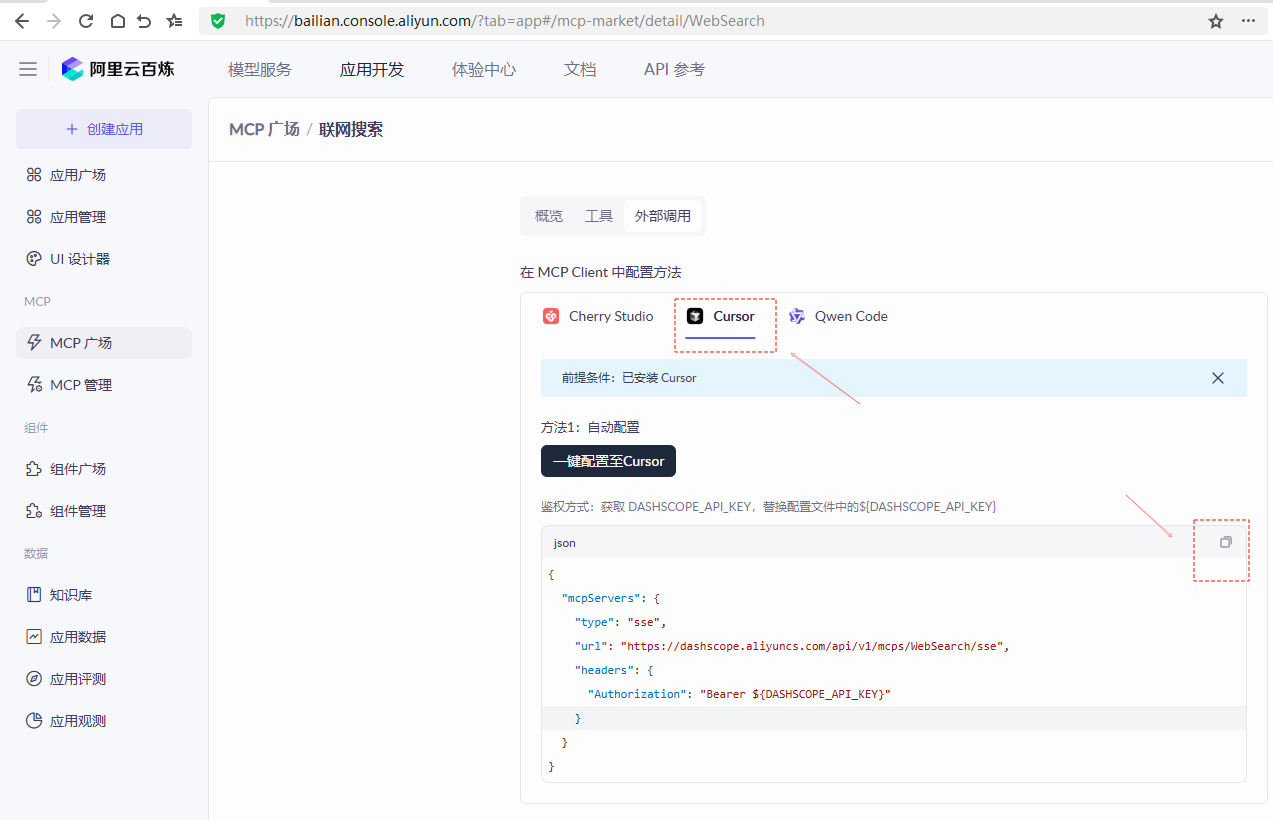Open the 应用开发 top menu
1273x820 pixels.
372,69
